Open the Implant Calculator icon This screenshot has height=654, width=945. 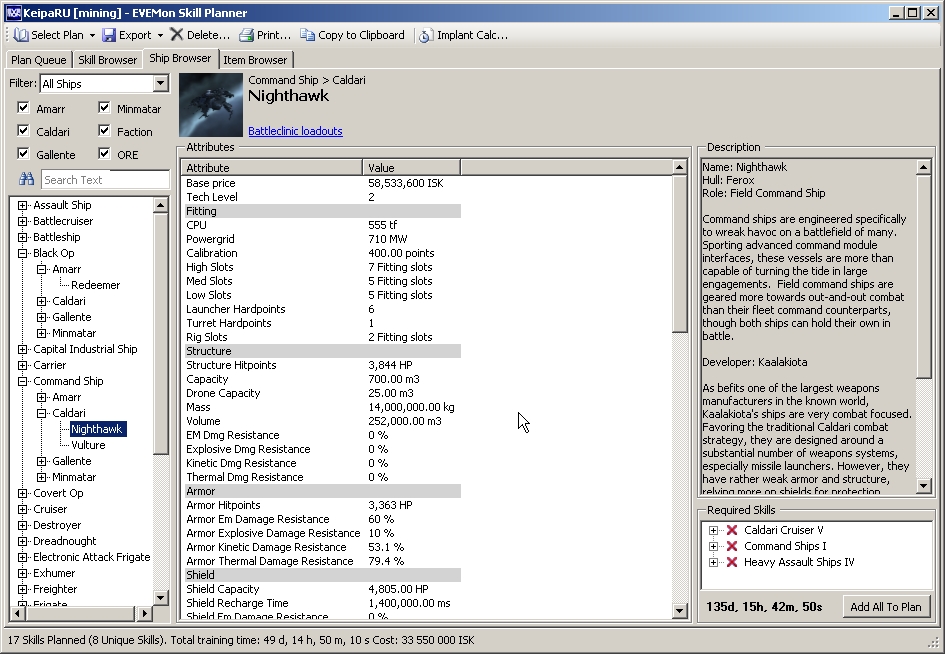[425, 35]
